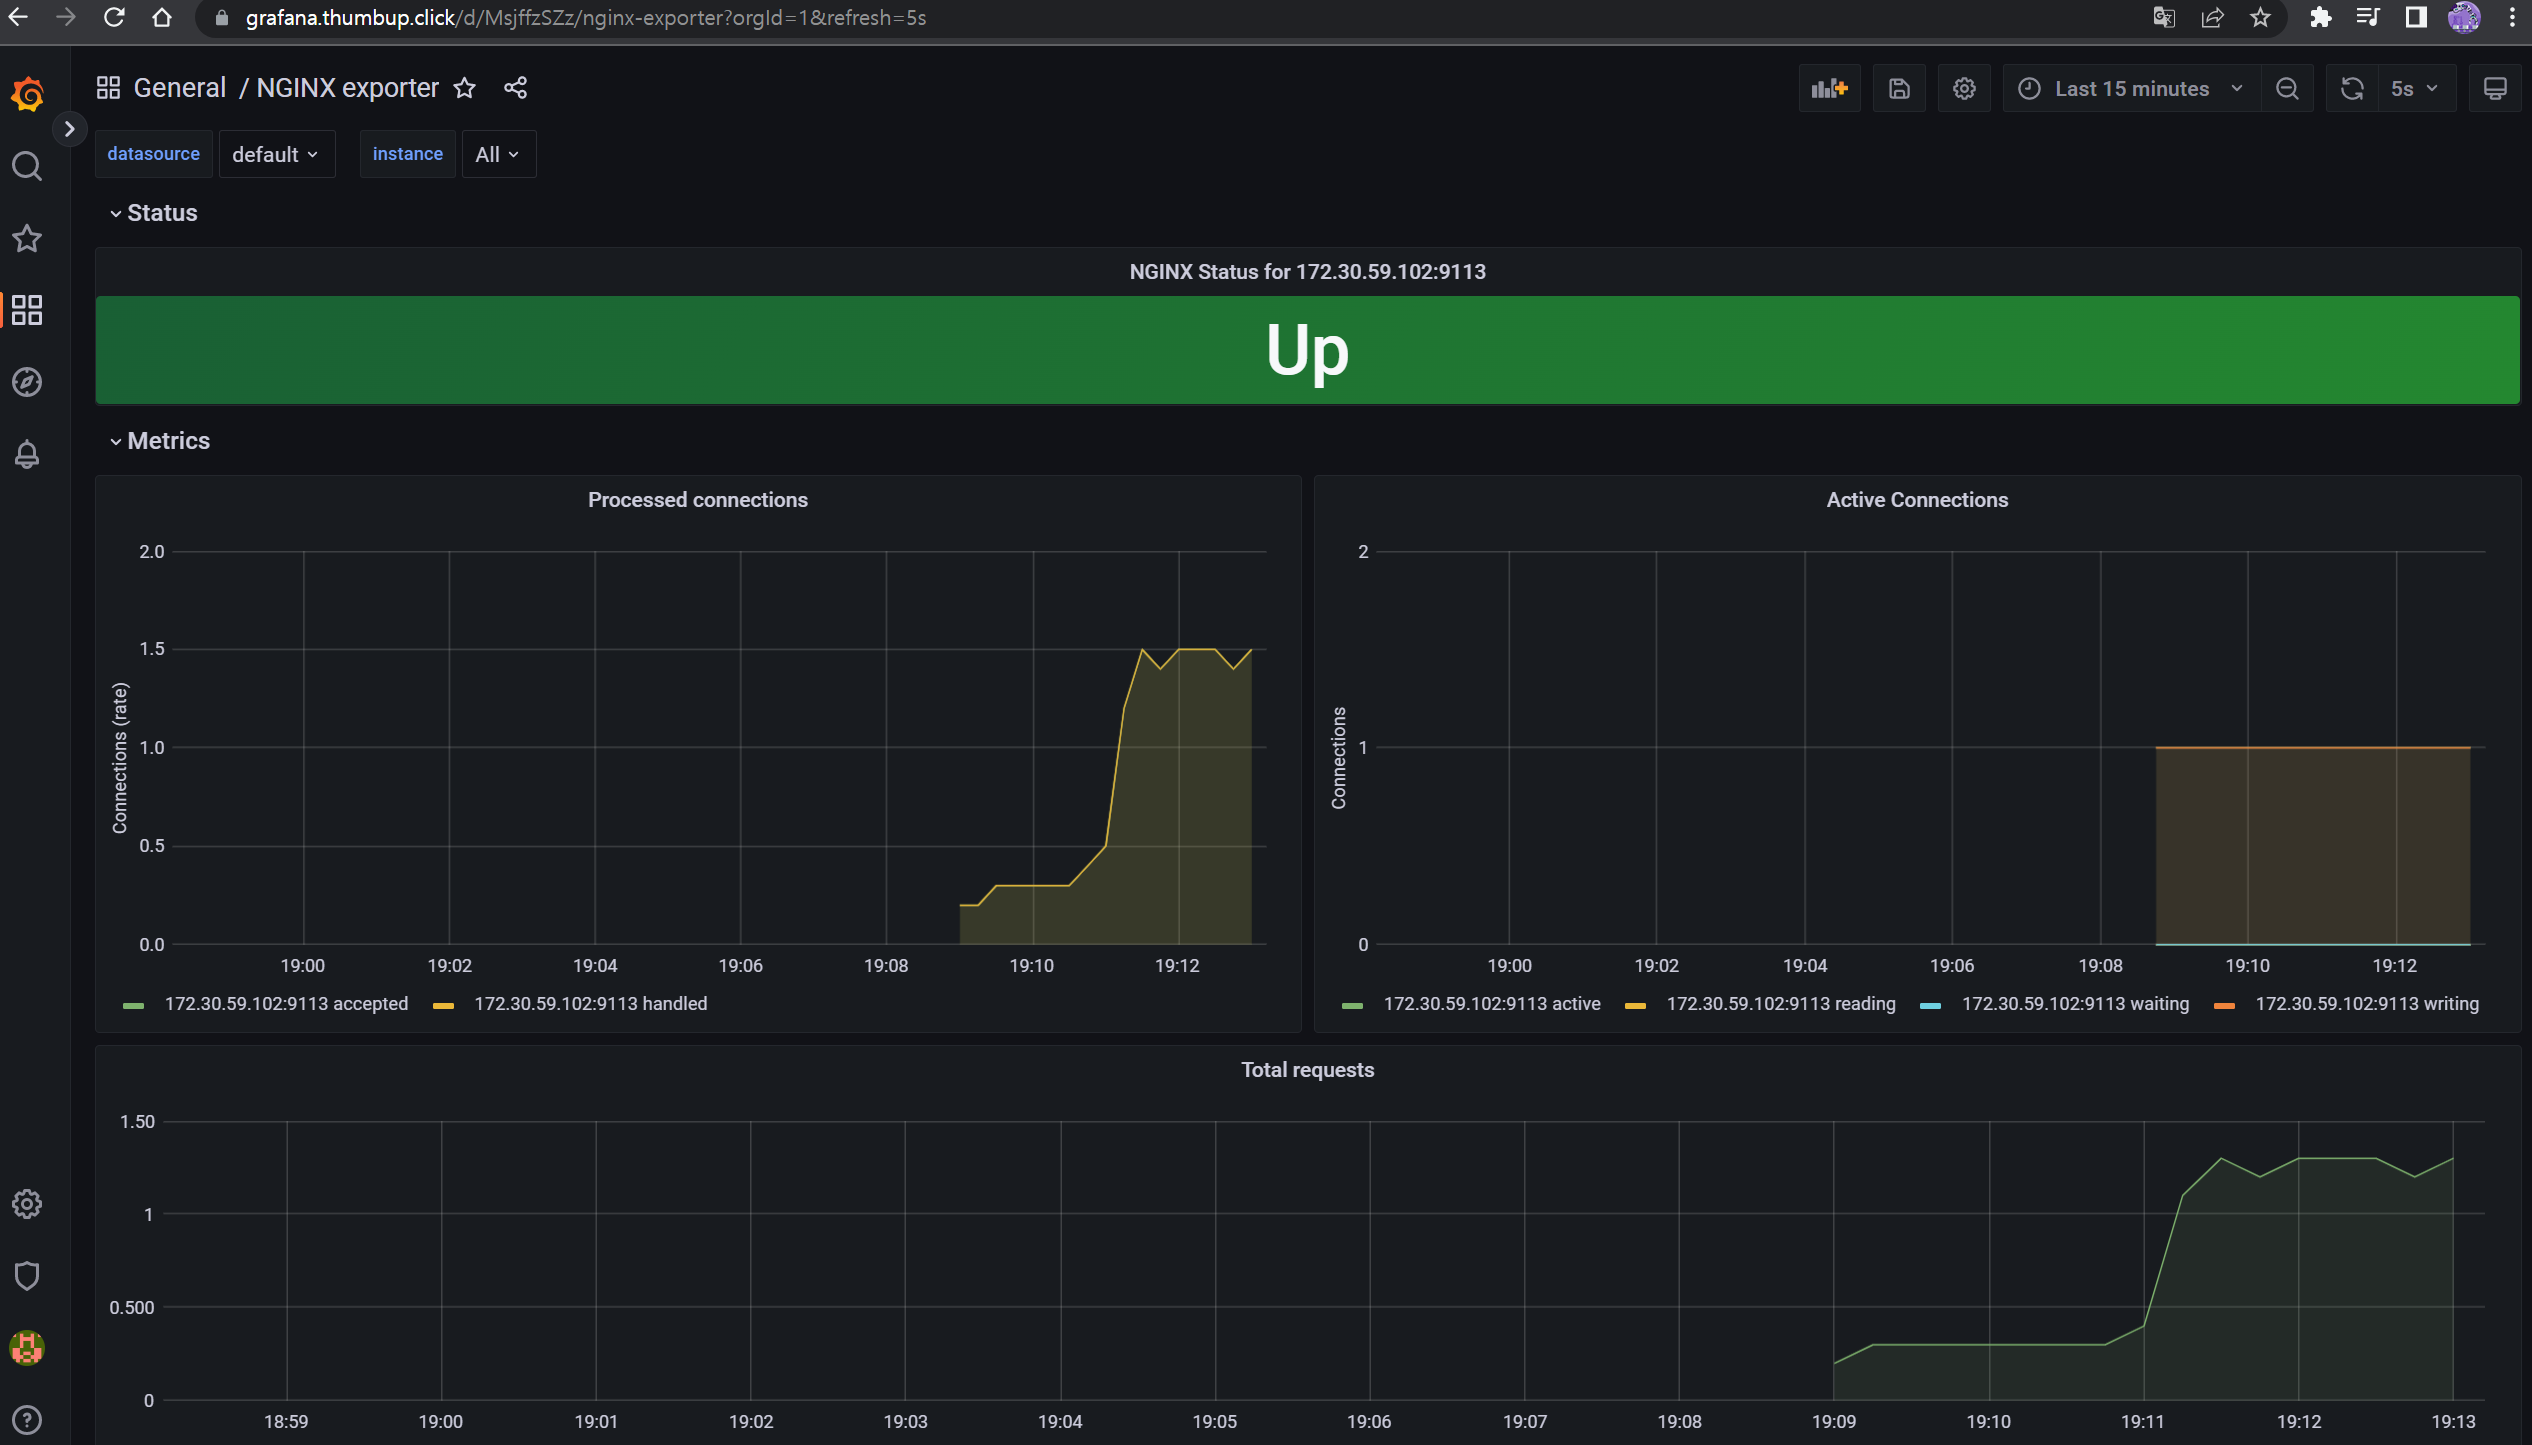Screen dimensions: 2532x1445
Task: Mark dashboard as favorite star
Action: point(464,88)
